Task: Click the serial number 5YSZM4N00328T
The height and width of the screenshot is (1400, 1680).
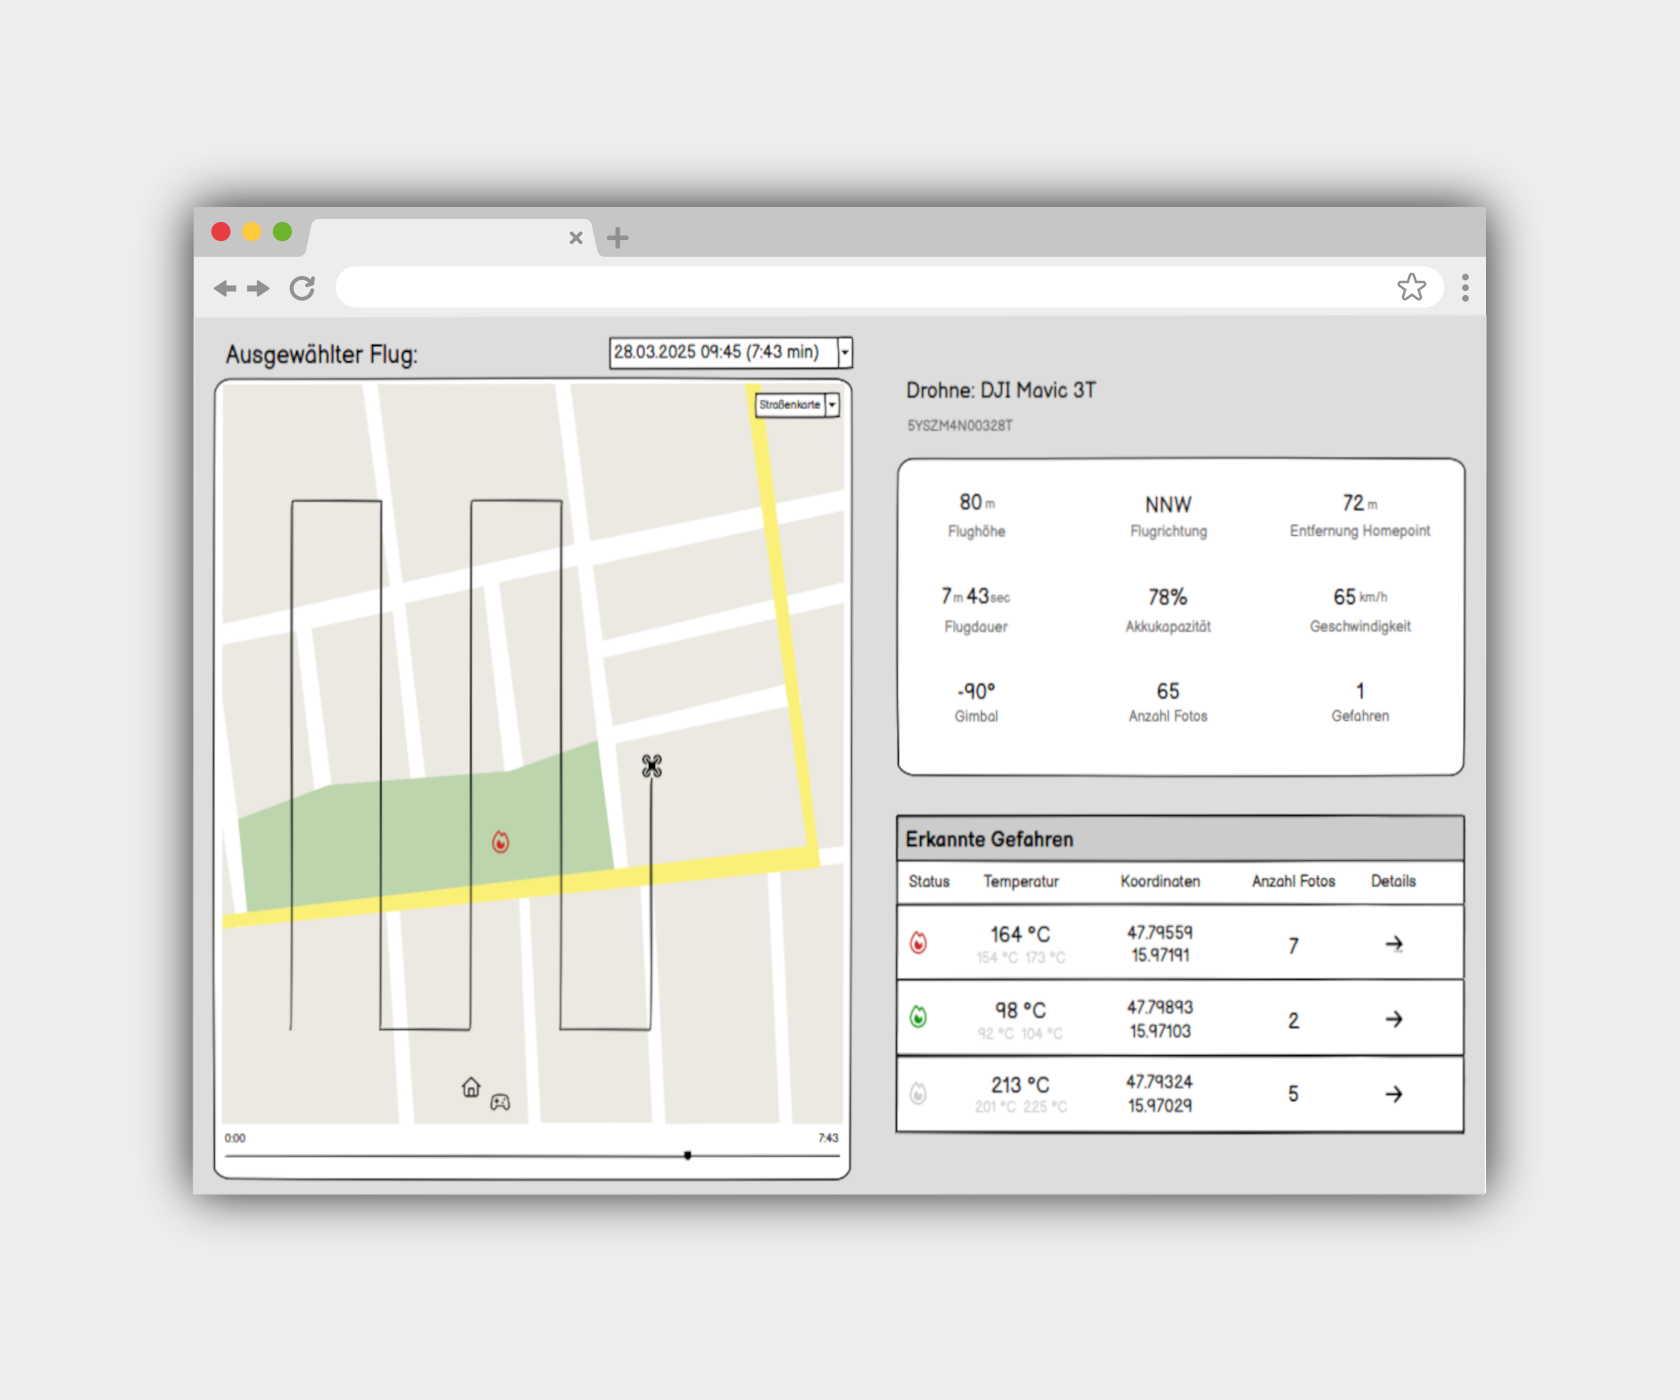Action: pos(960,426)
